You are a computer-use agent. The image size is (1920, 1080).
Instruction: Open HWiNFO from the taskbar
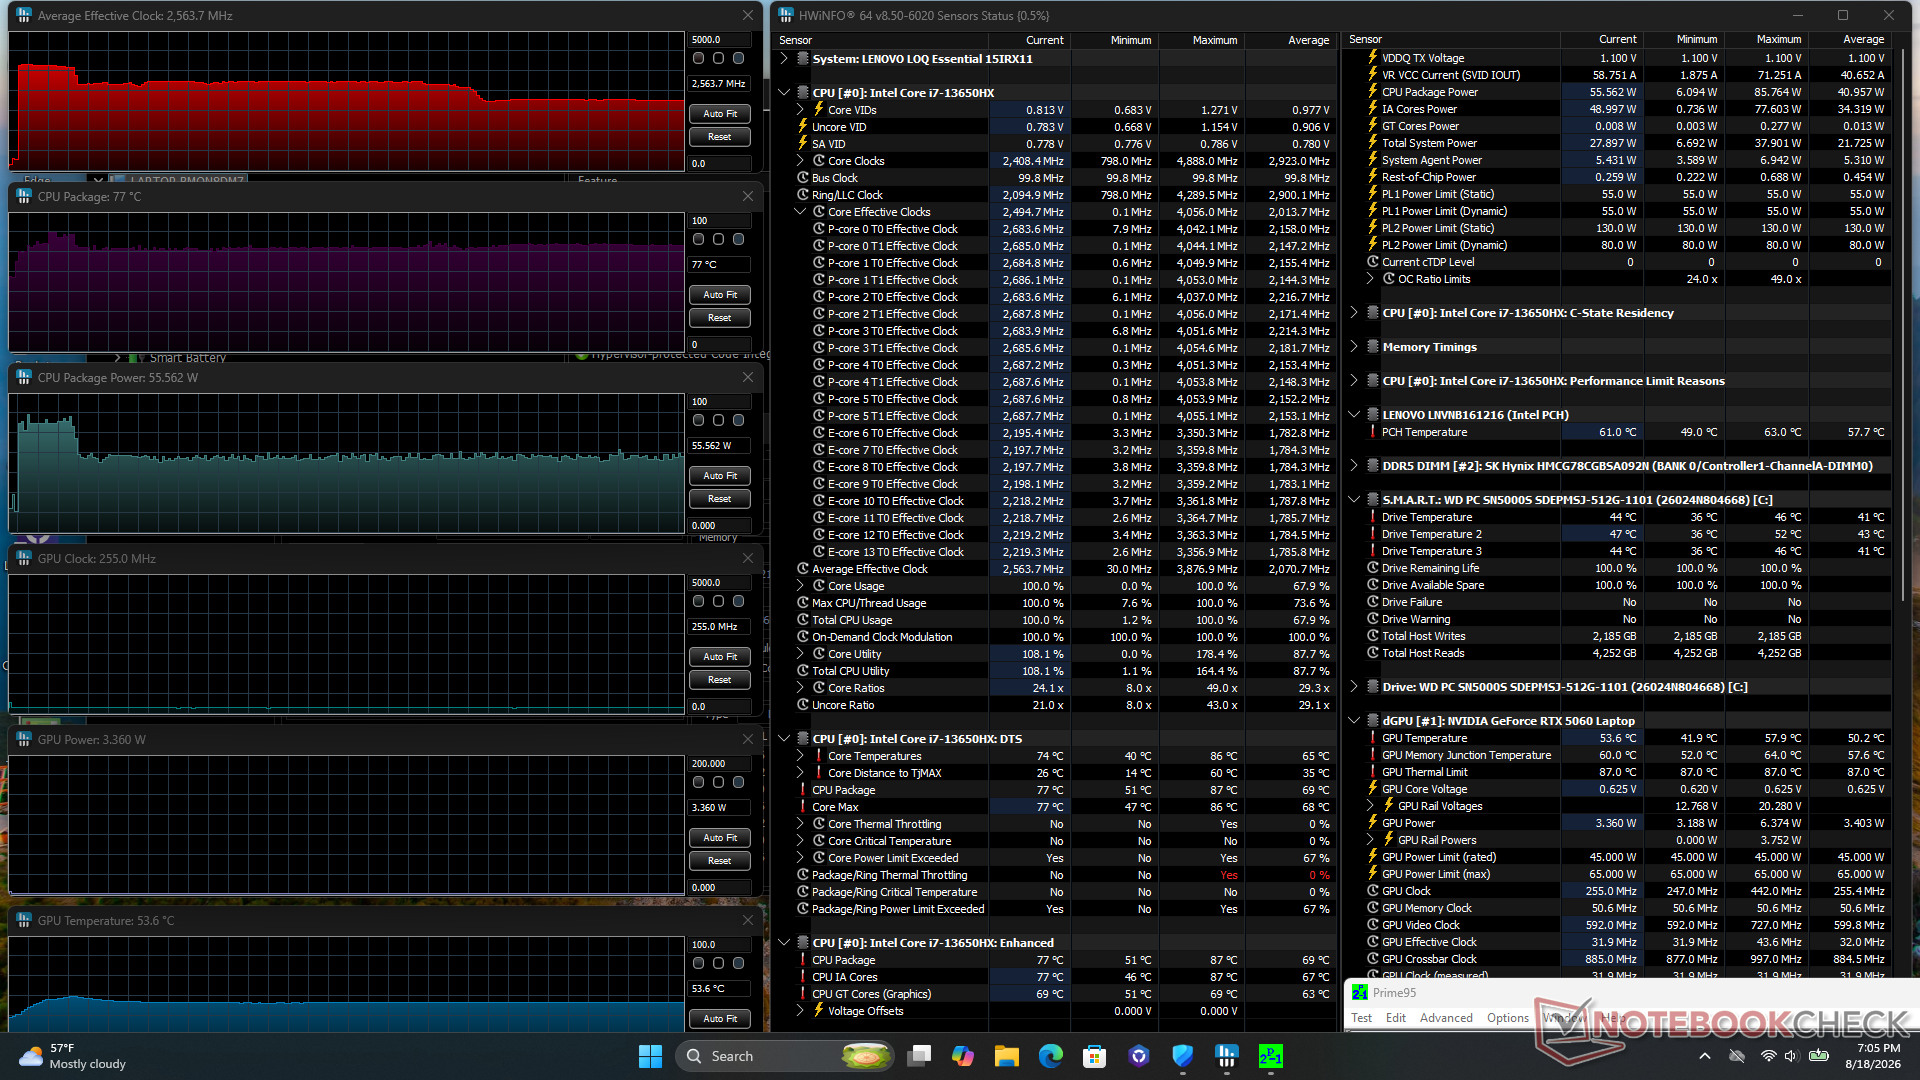point(1226,1056)
